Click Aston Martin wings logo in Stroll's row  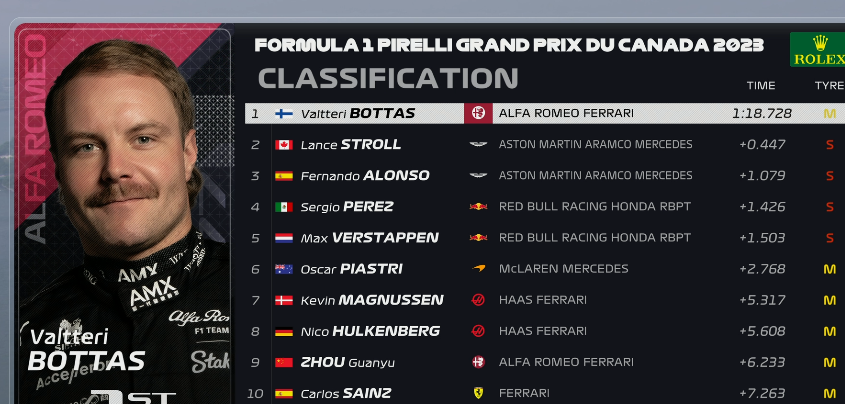coord(478,144)
